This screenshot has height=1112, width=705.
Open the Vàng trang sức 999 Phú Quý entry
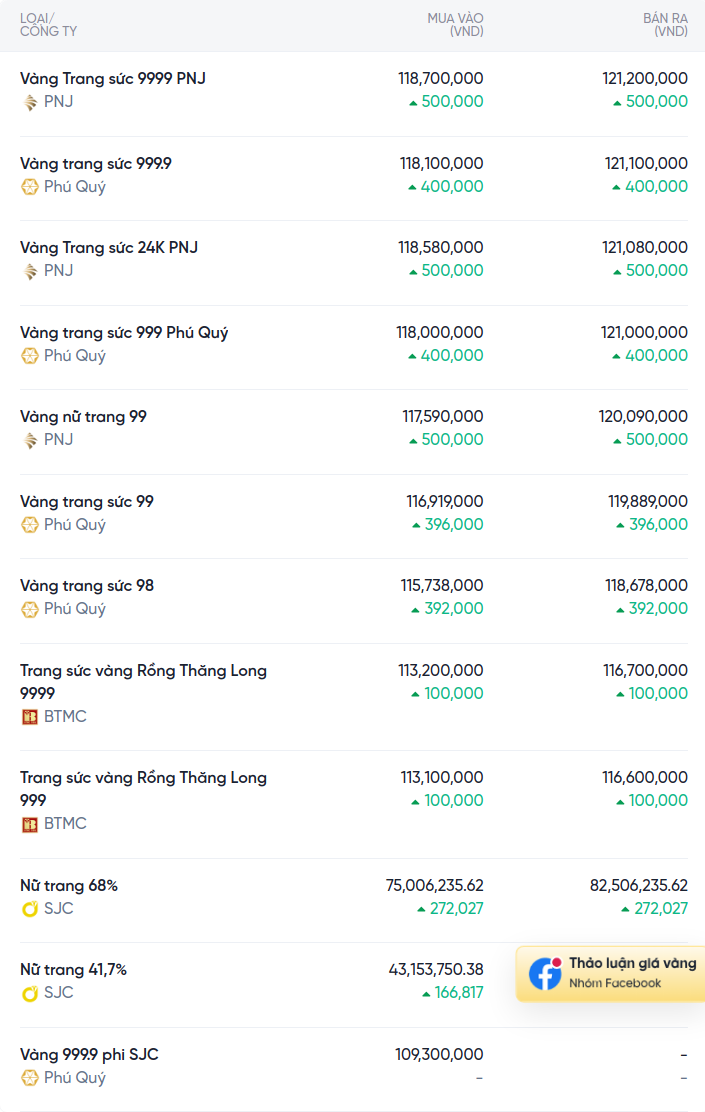[124, 332]
